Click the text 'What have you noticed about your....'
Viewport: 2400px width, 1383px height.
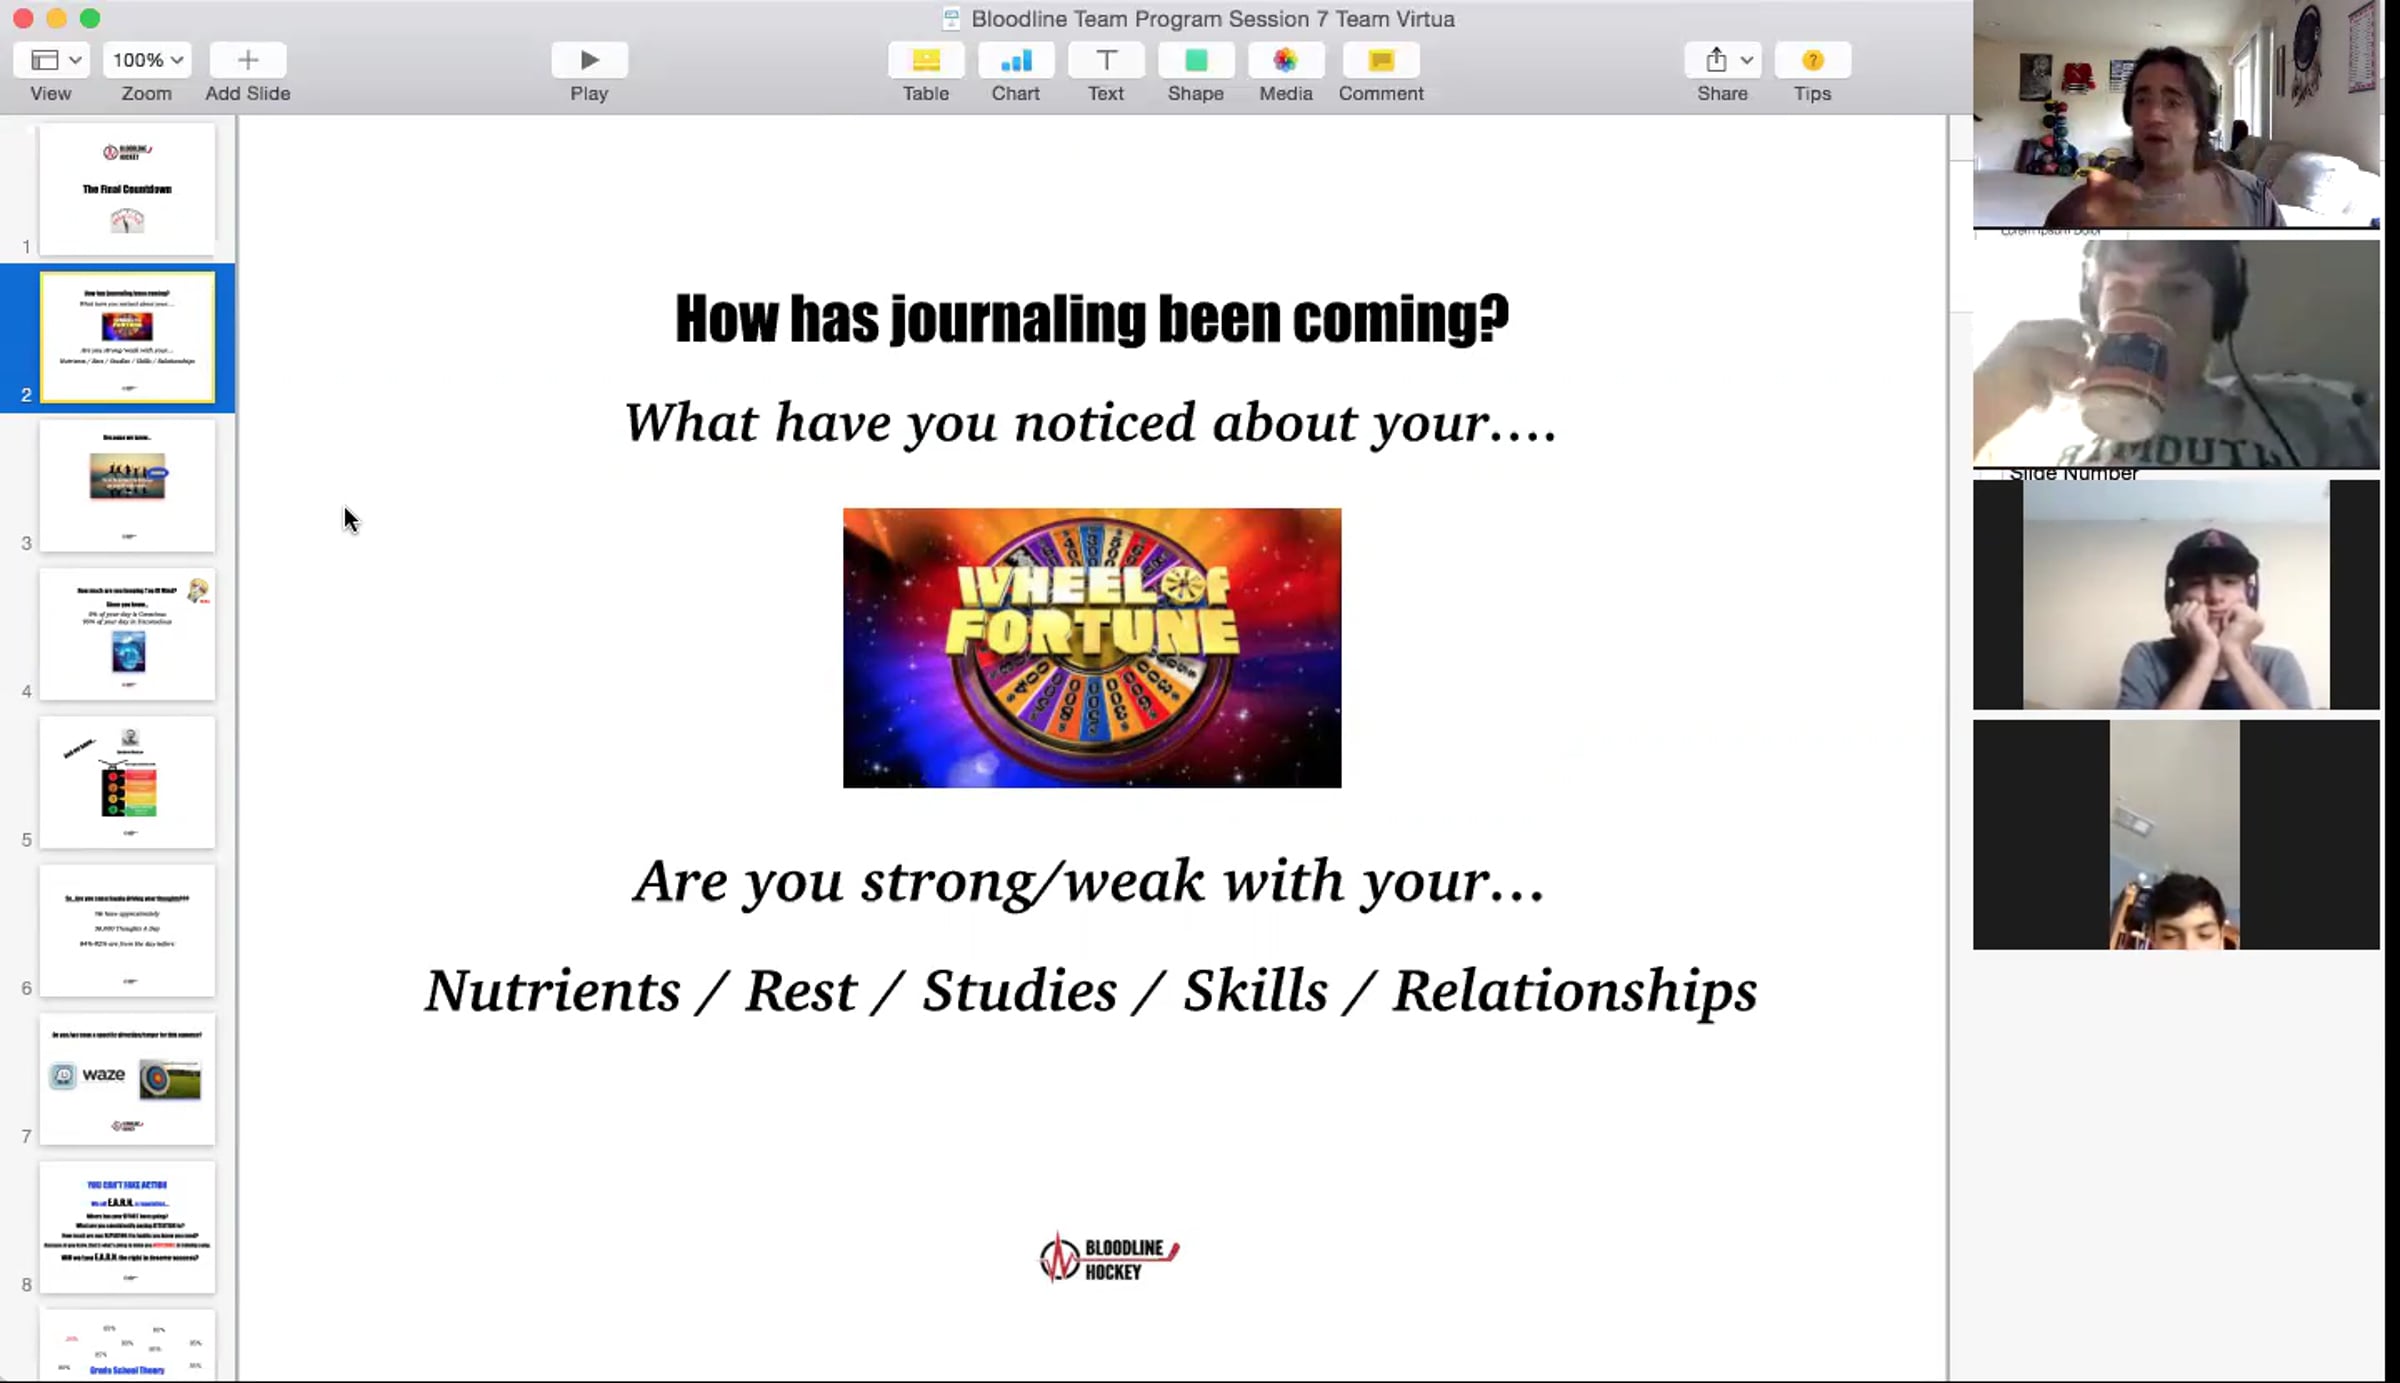click(1091, 422)
